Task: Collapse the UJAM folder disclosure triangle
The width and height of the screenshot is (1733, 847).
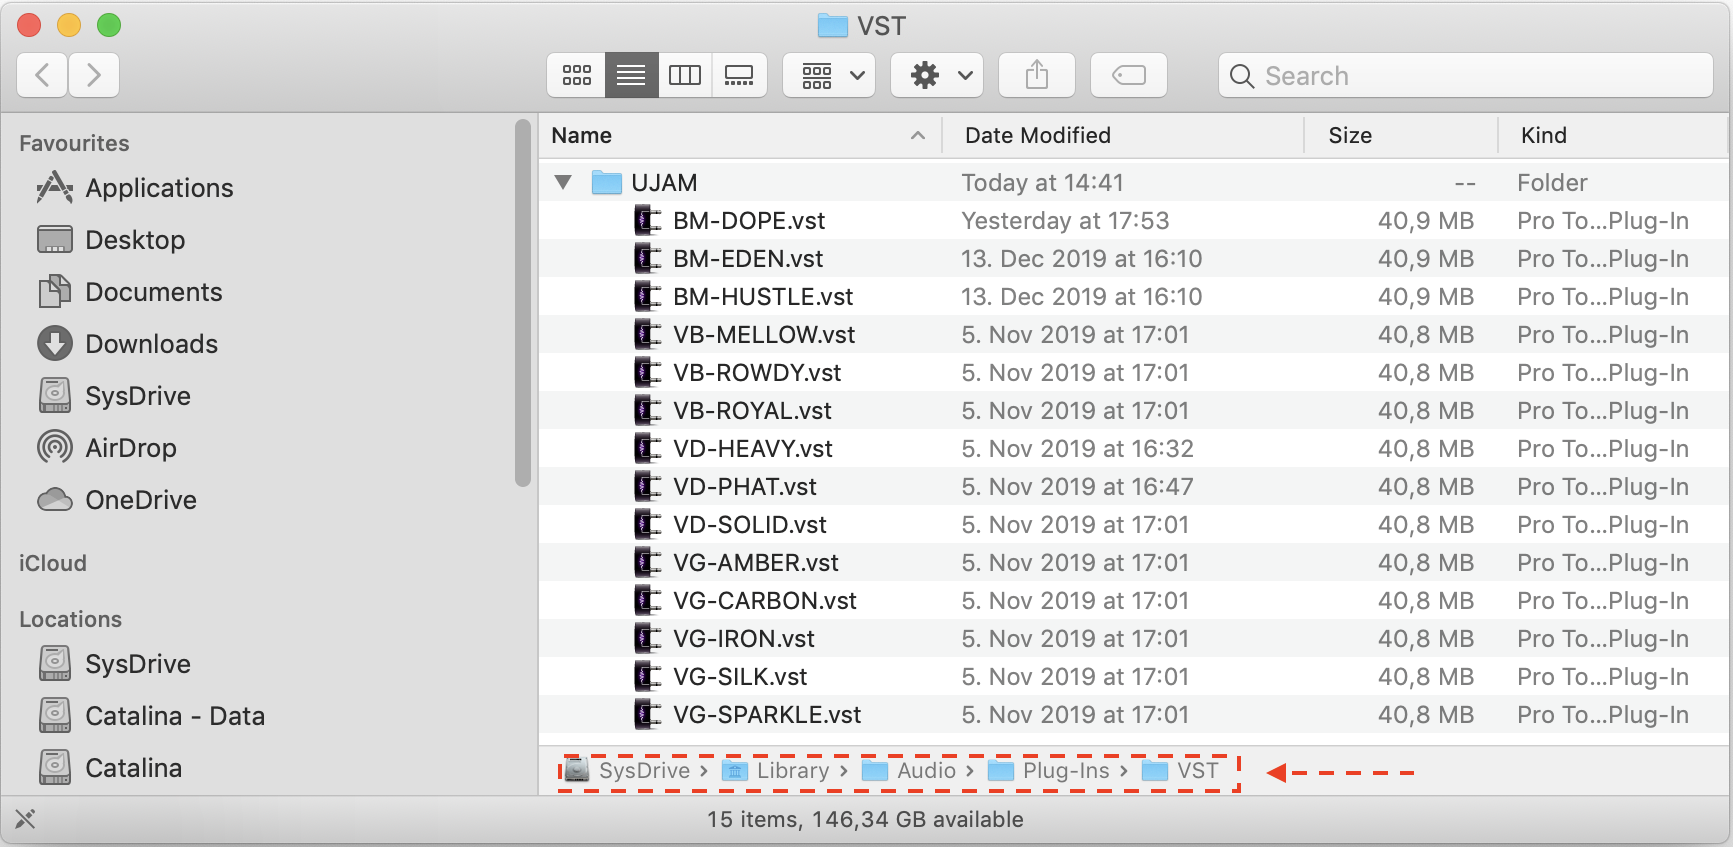Action: [563, 182]
